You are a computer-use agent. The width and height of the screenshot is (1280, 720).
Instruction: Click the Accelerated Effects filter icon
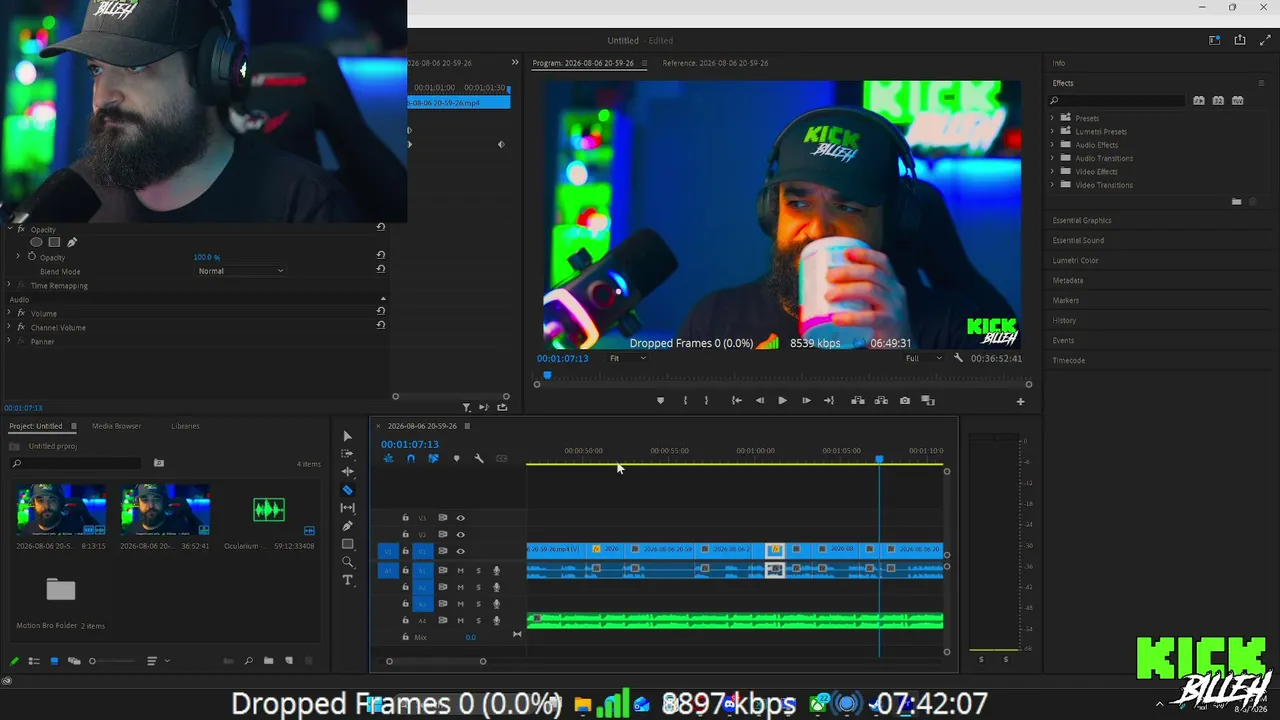1199,101
